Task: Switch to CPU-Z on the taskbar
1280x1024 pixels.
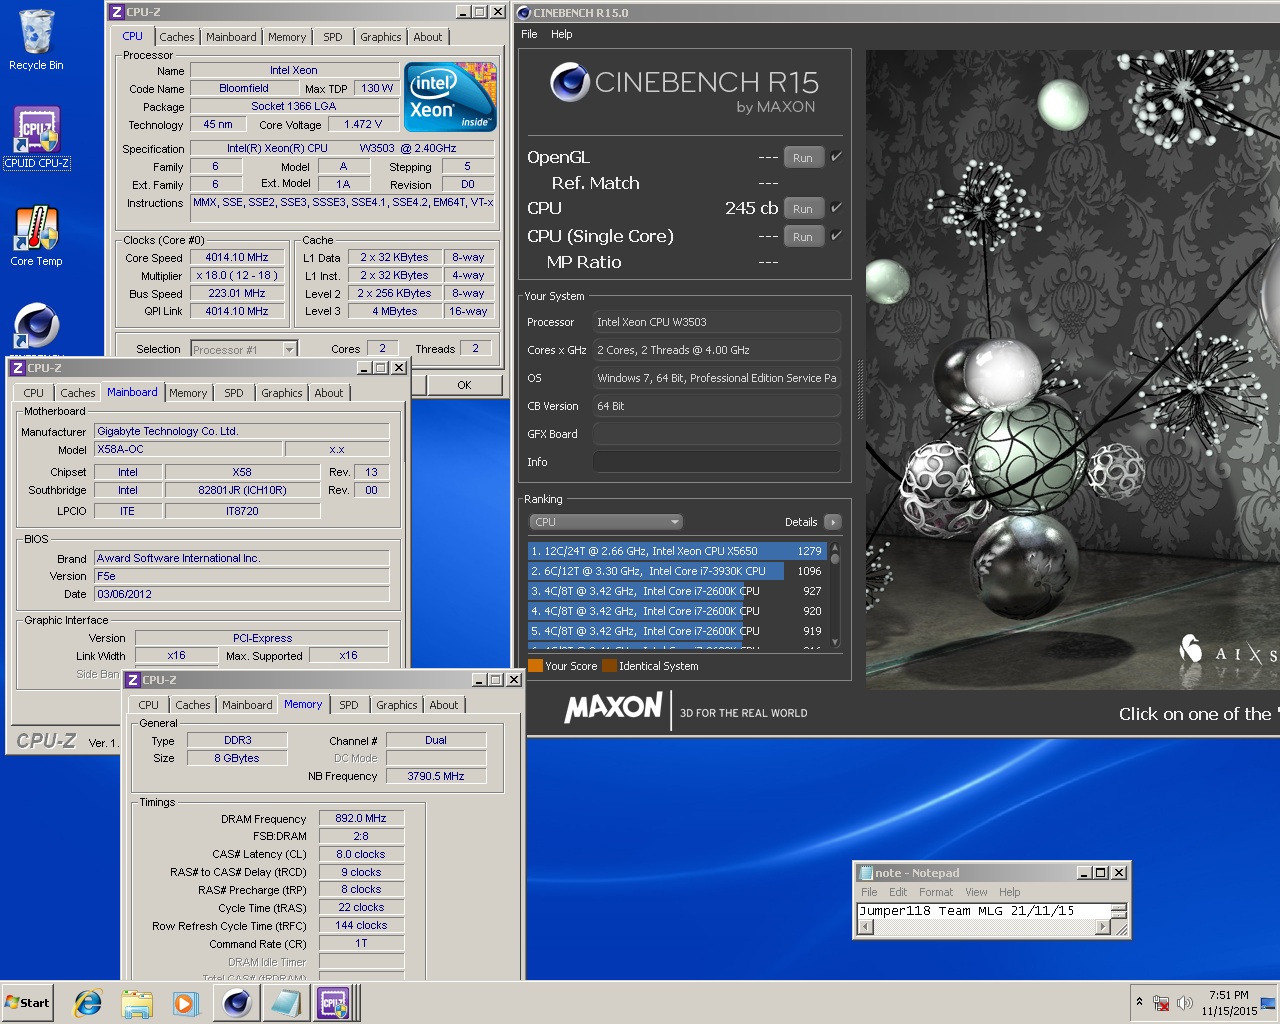Action: click(334, 1003)
